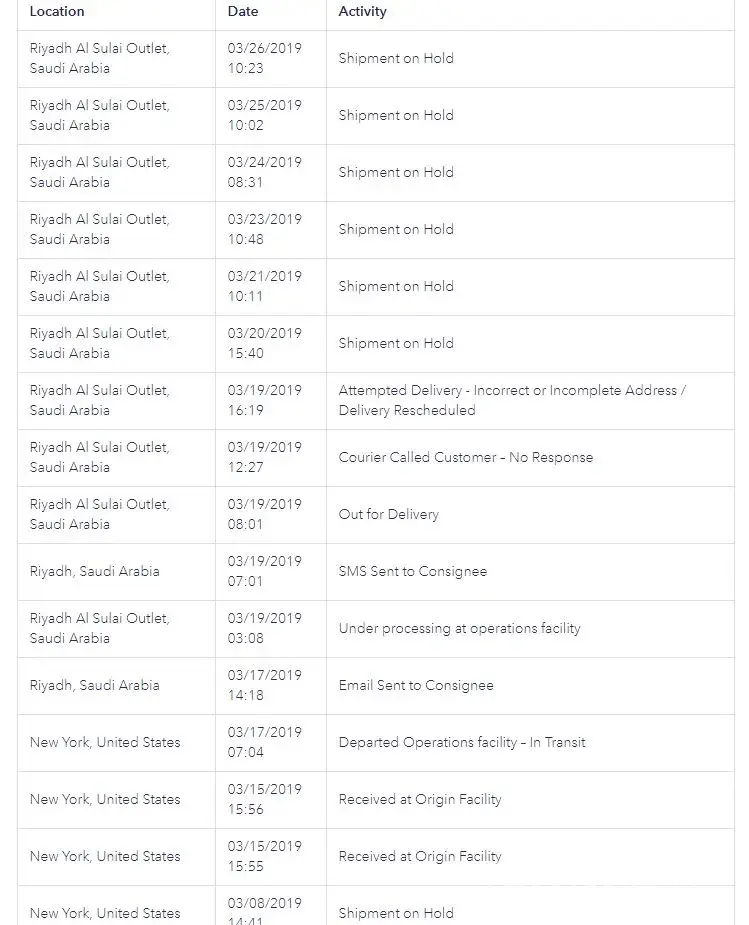Click the Date column header

pyautogui.click(x=243, y=12)
